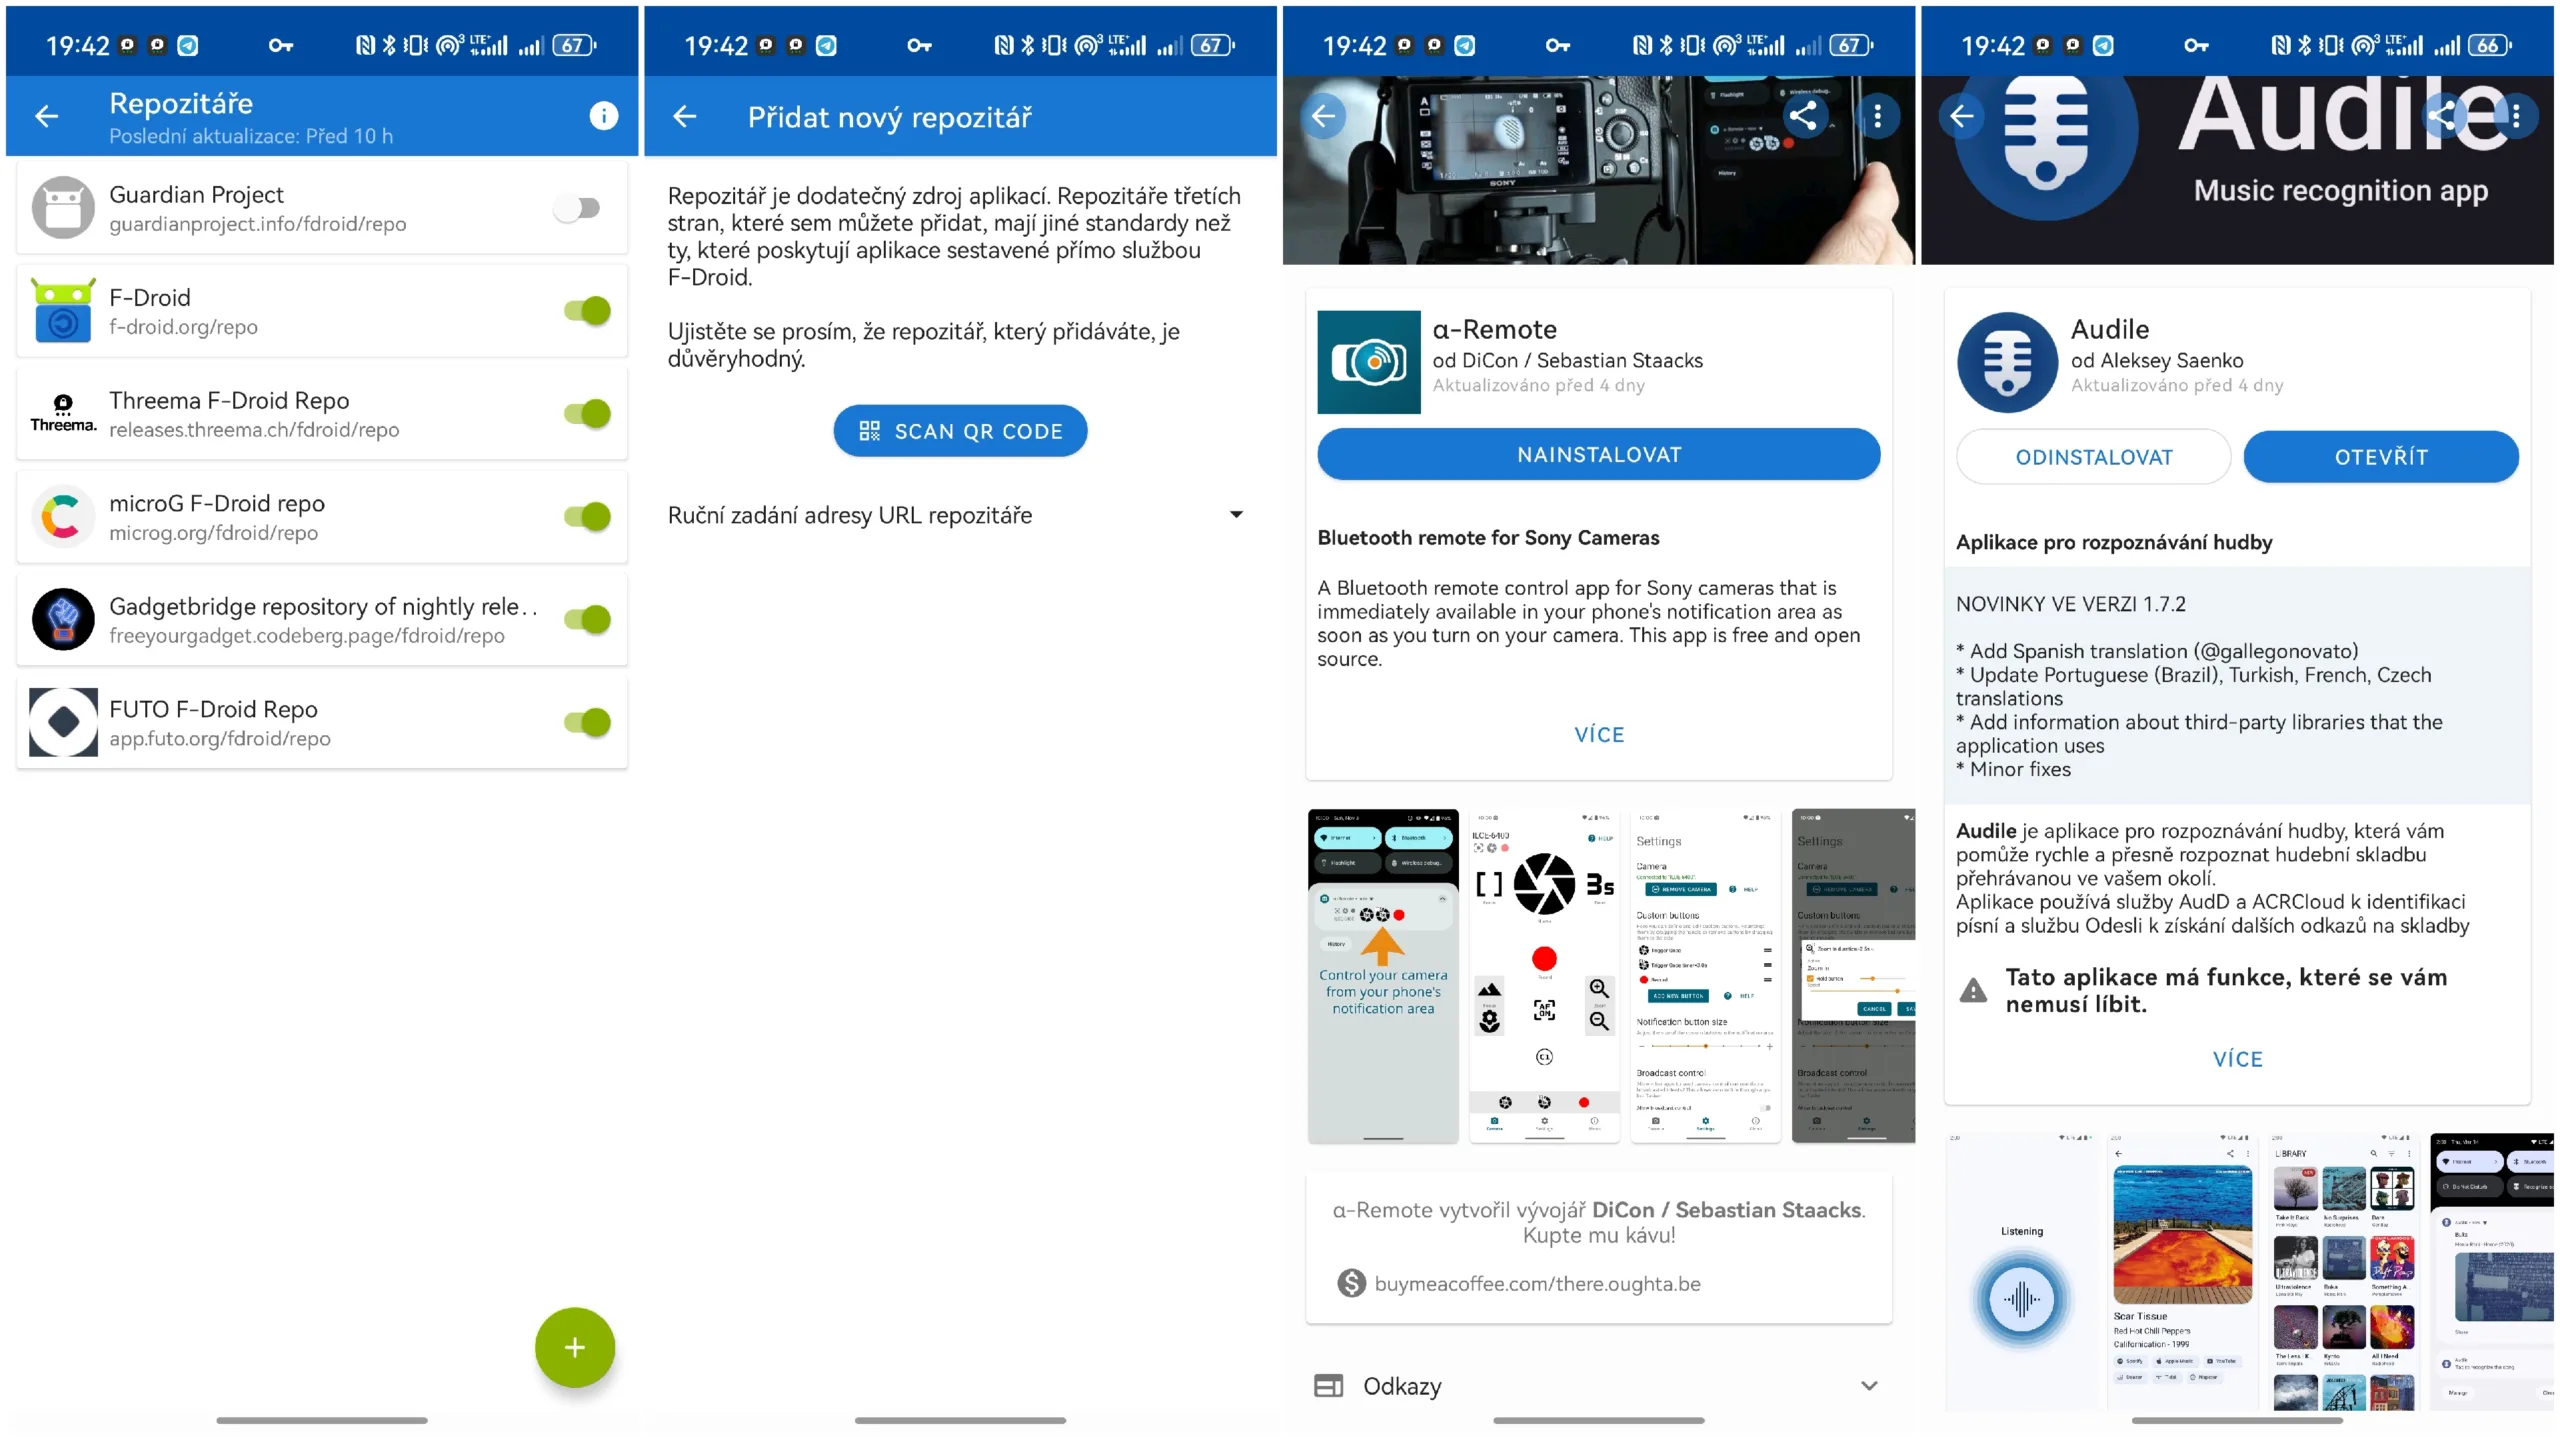Open overflow menu on α-Remote page
The height and width of the screenshot is (1440, 2560).
[1877, 116]
